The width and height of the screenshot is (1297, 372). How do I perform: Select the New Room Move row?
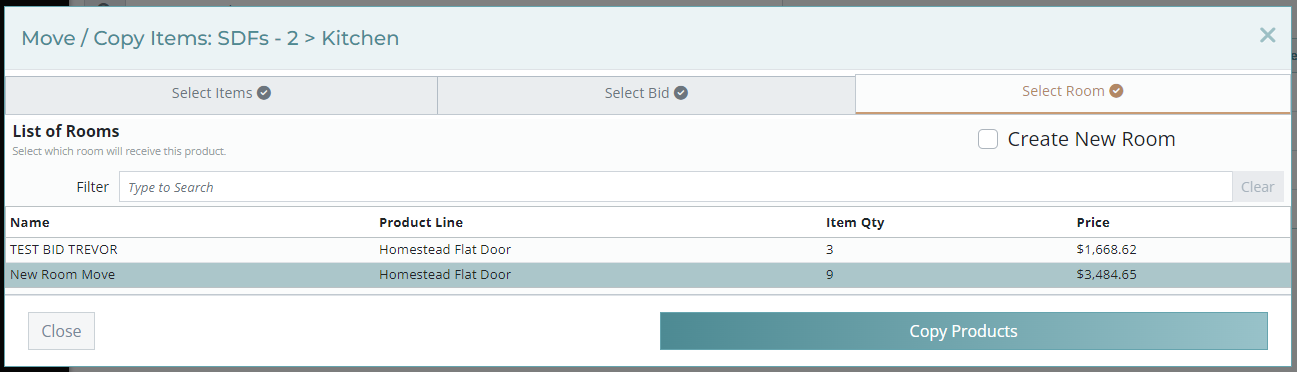[x=647, y=275]
